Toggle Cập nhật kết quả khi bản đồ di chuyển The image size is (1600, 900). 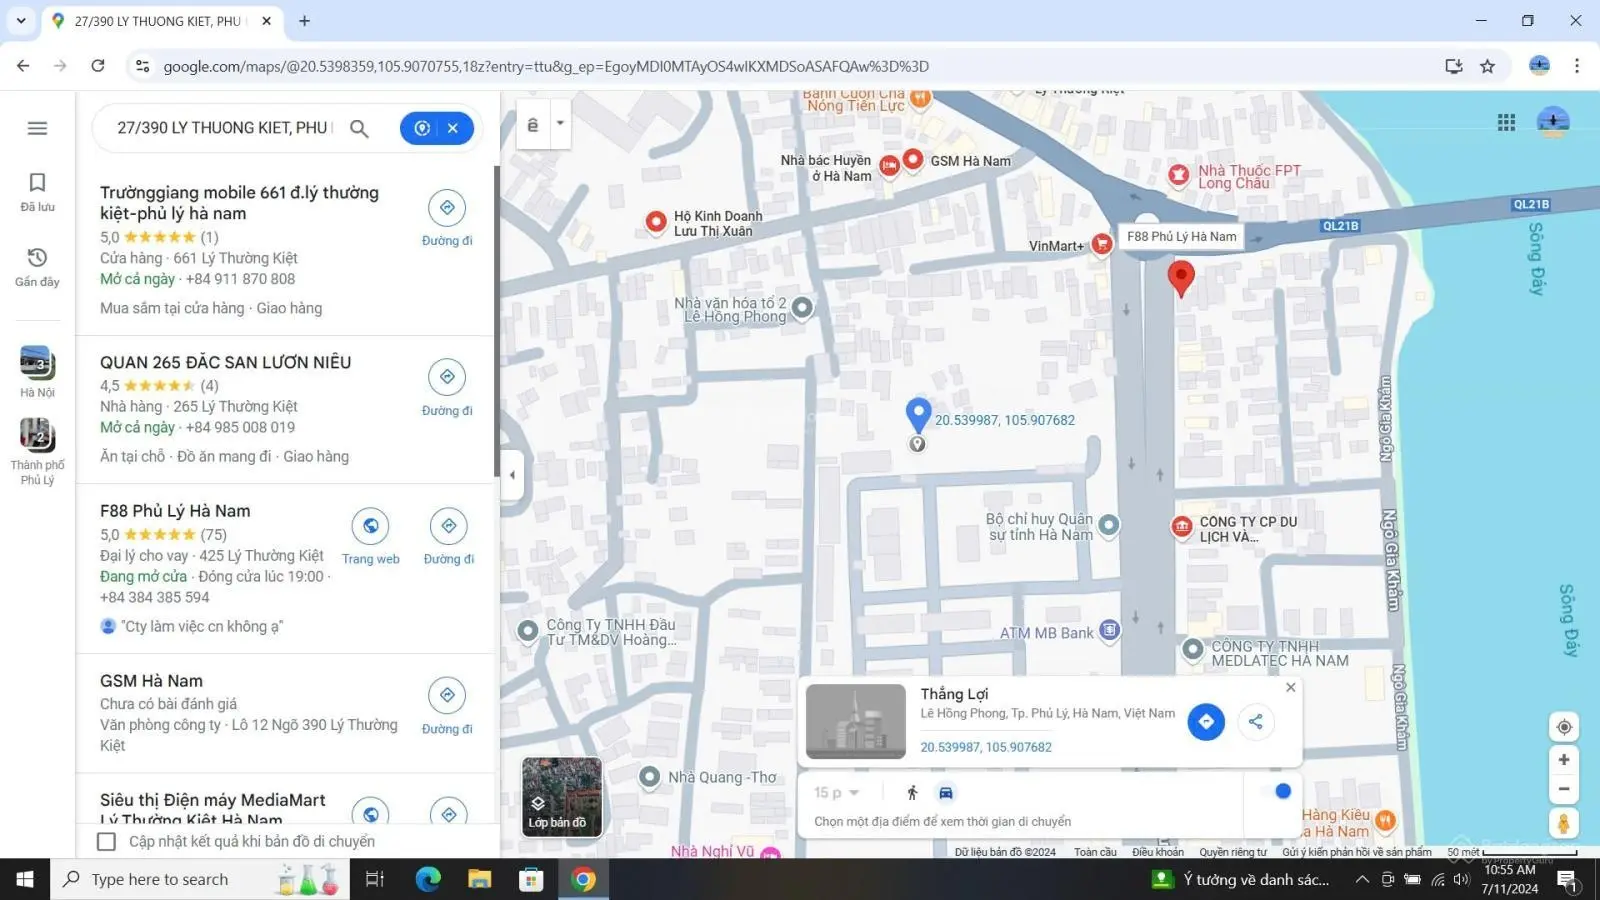click(107, 842)
